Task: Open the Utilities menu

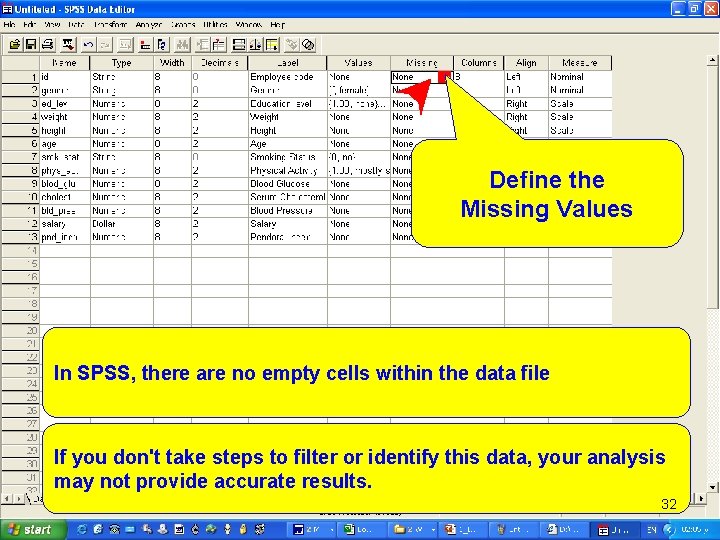Action: 215,24
